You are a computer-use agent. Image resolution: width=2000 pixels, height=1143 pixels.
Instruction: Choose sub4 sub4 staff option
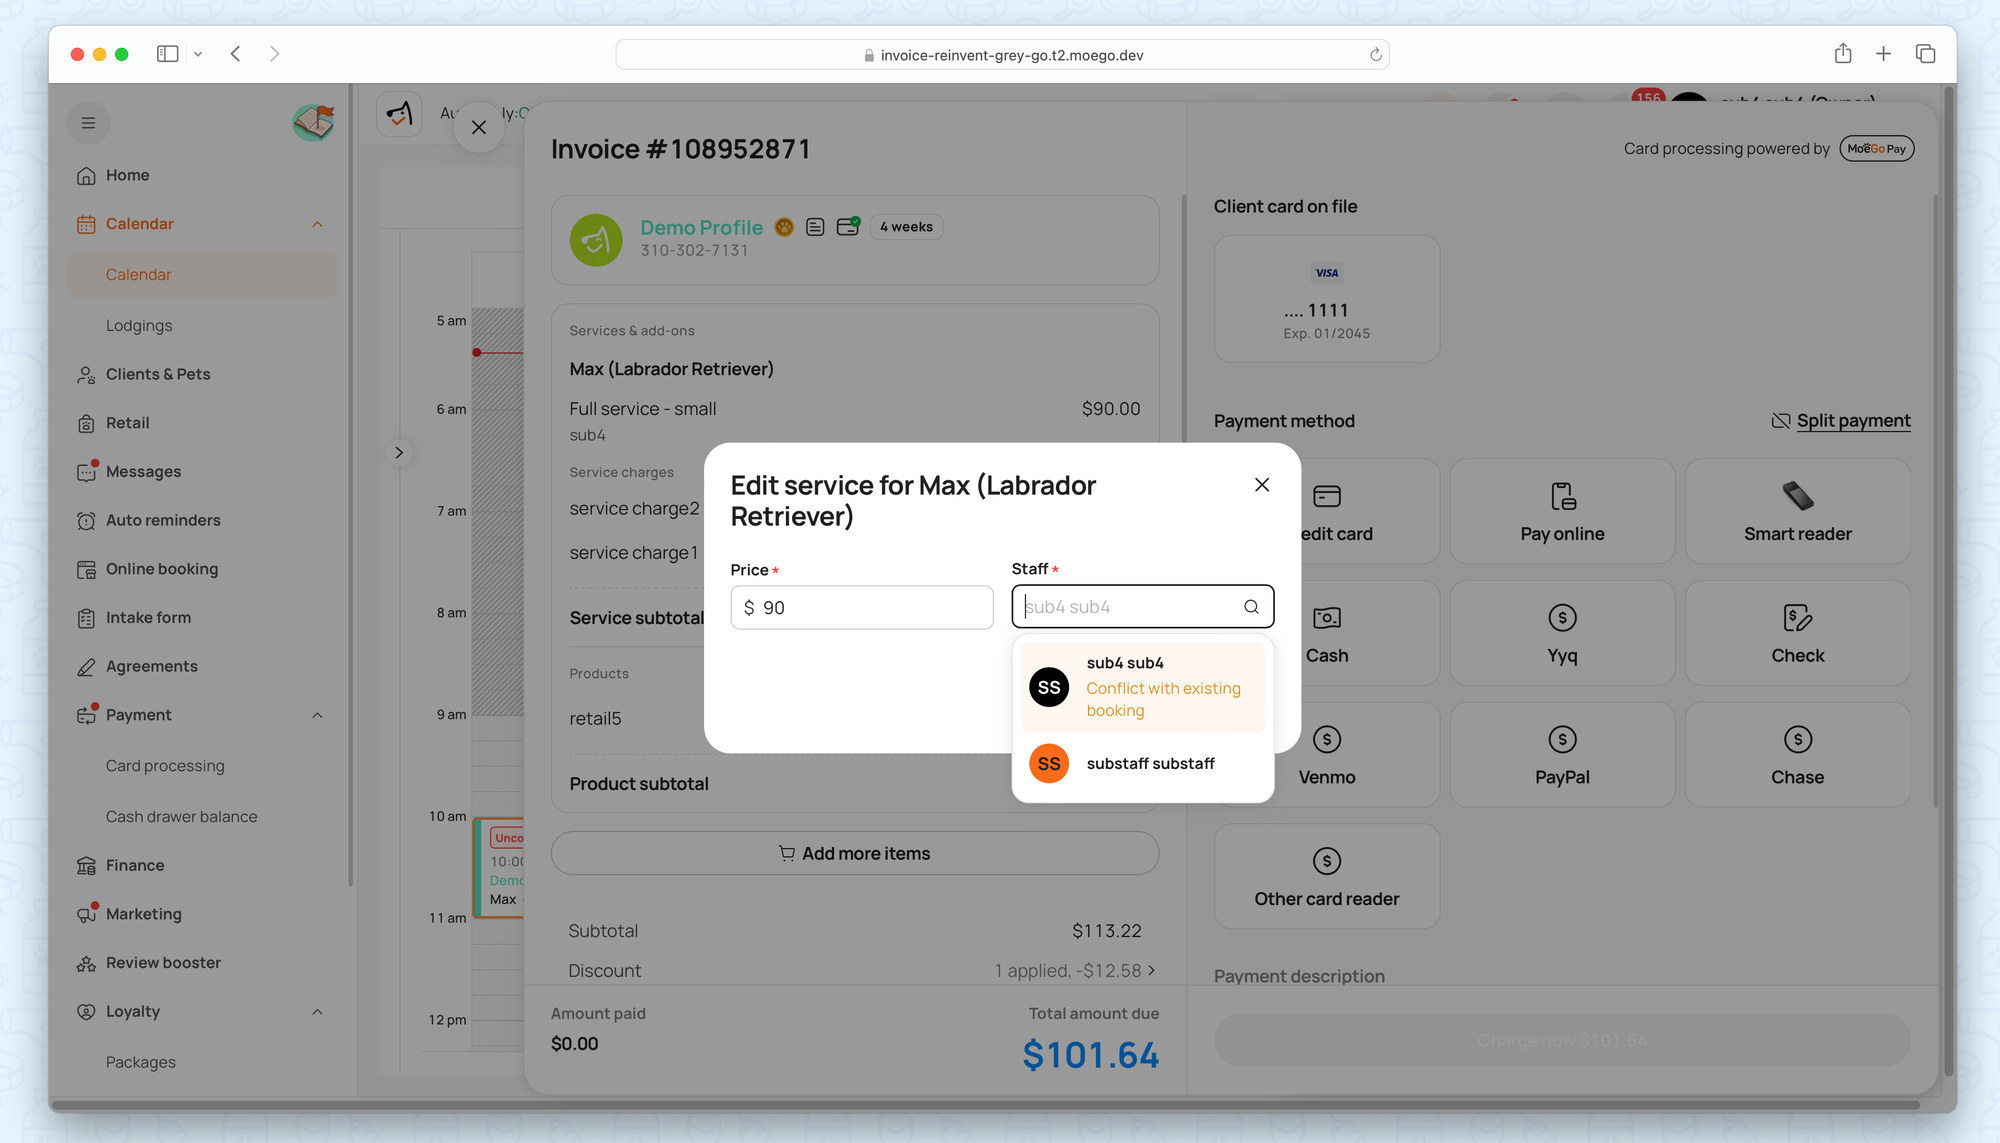coord(1142,687)
